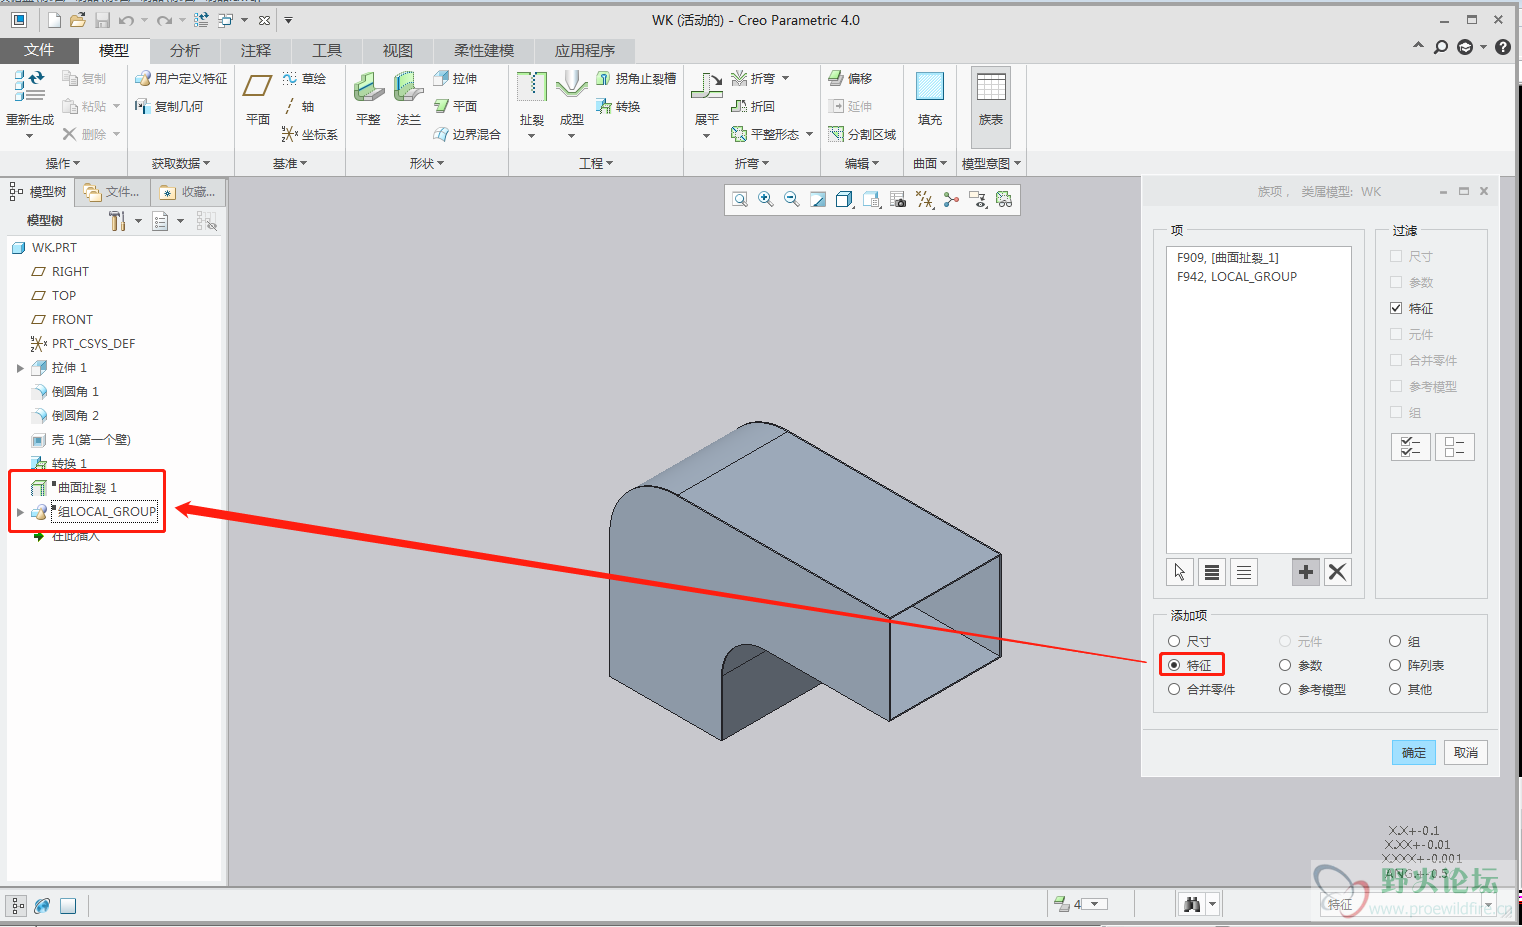Screen dimensions: 1522x927
Task: Switch to the Analysis (分析) ribbon tab
Action: point(185,50)
